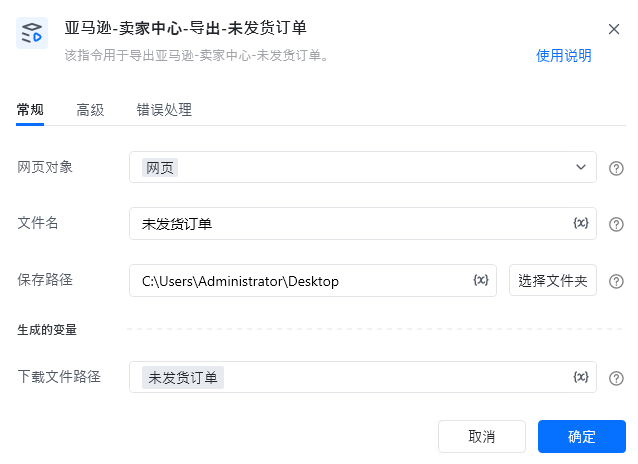The height and width of the screenshot is (464, 638).
Task: Open the 错误处理 tab
Action: 164,110
